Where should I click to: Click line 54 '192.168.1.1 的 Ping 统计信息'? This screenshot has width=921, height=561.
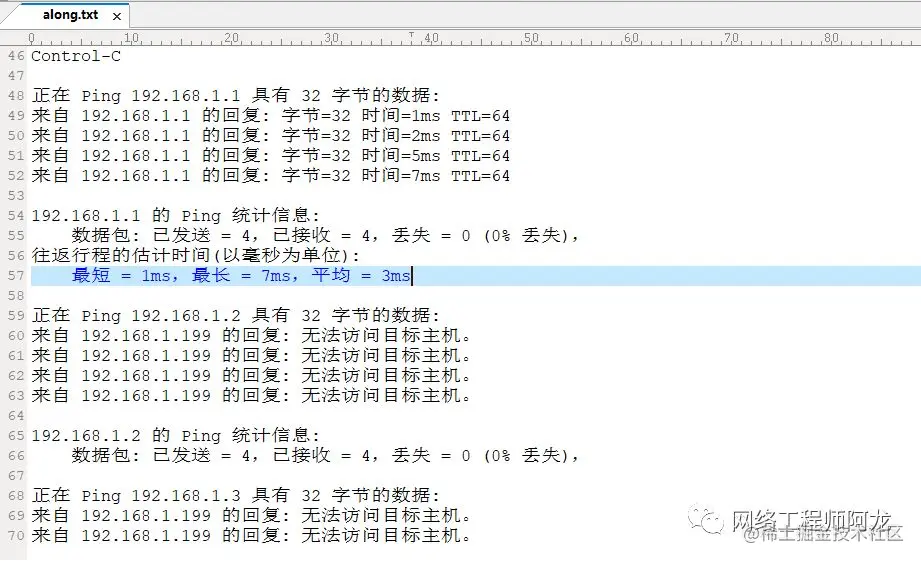(x=175, y=216)
